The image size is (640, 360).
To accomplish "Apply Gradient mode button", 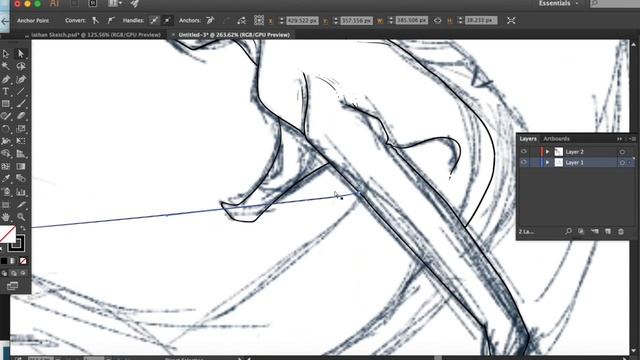I will [x=13, y=261].
